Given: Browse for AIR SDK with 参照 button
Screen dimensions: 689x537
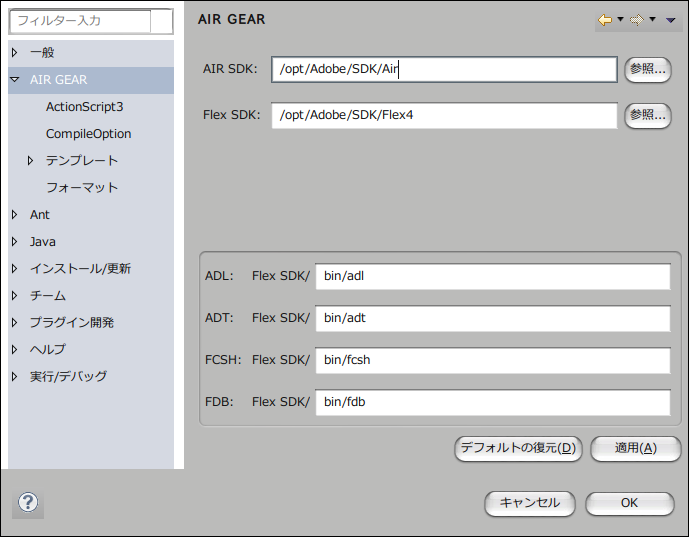Looking at the screenshot, I should pyautogui.click(x=648, y=69).
